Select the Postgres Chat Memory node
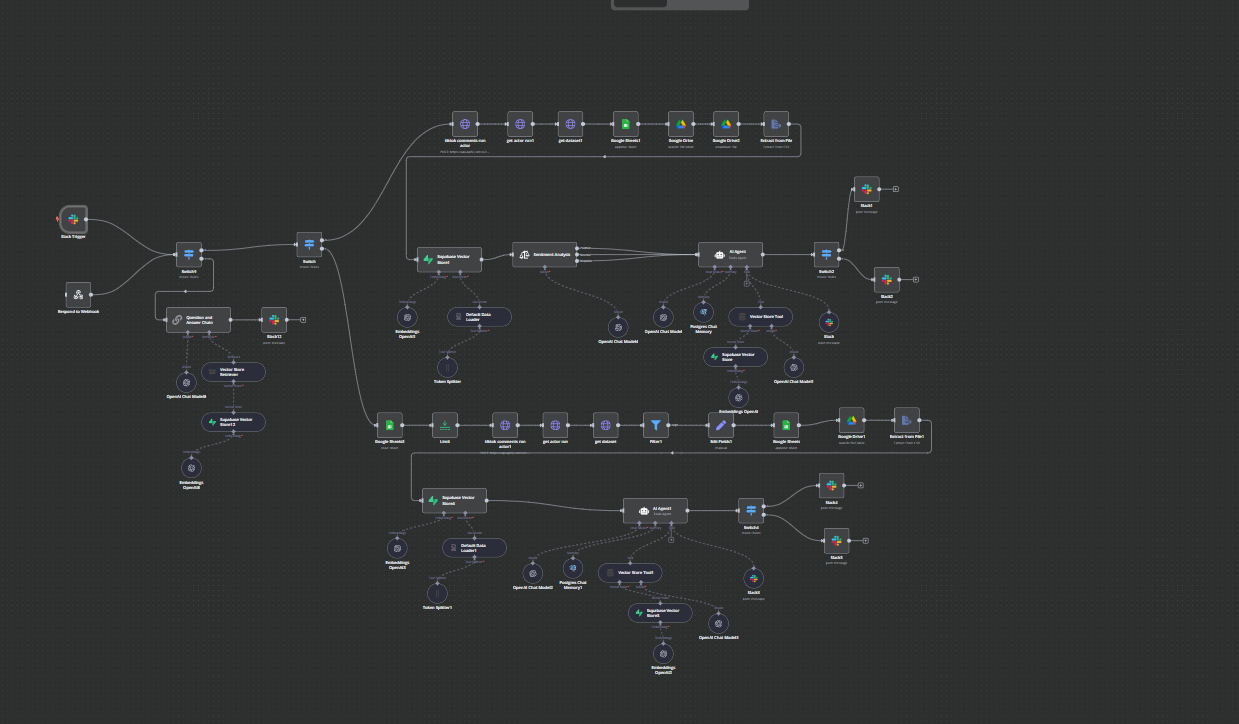Viewport: 1239px width, 724px height. [703, 311]
